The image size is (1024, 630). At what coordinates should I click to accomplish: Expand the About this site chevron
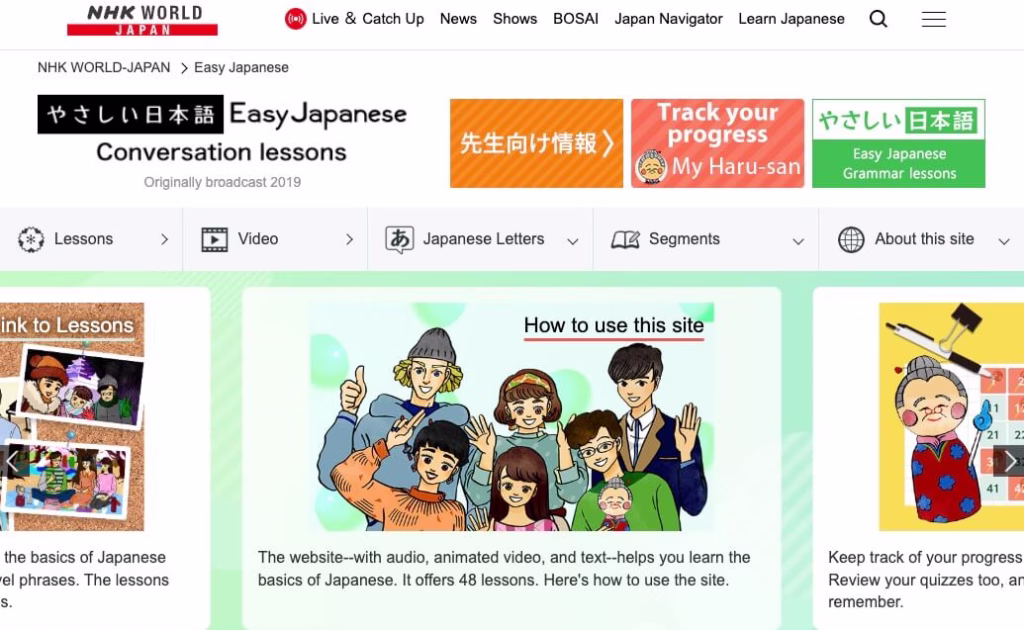1004,242
